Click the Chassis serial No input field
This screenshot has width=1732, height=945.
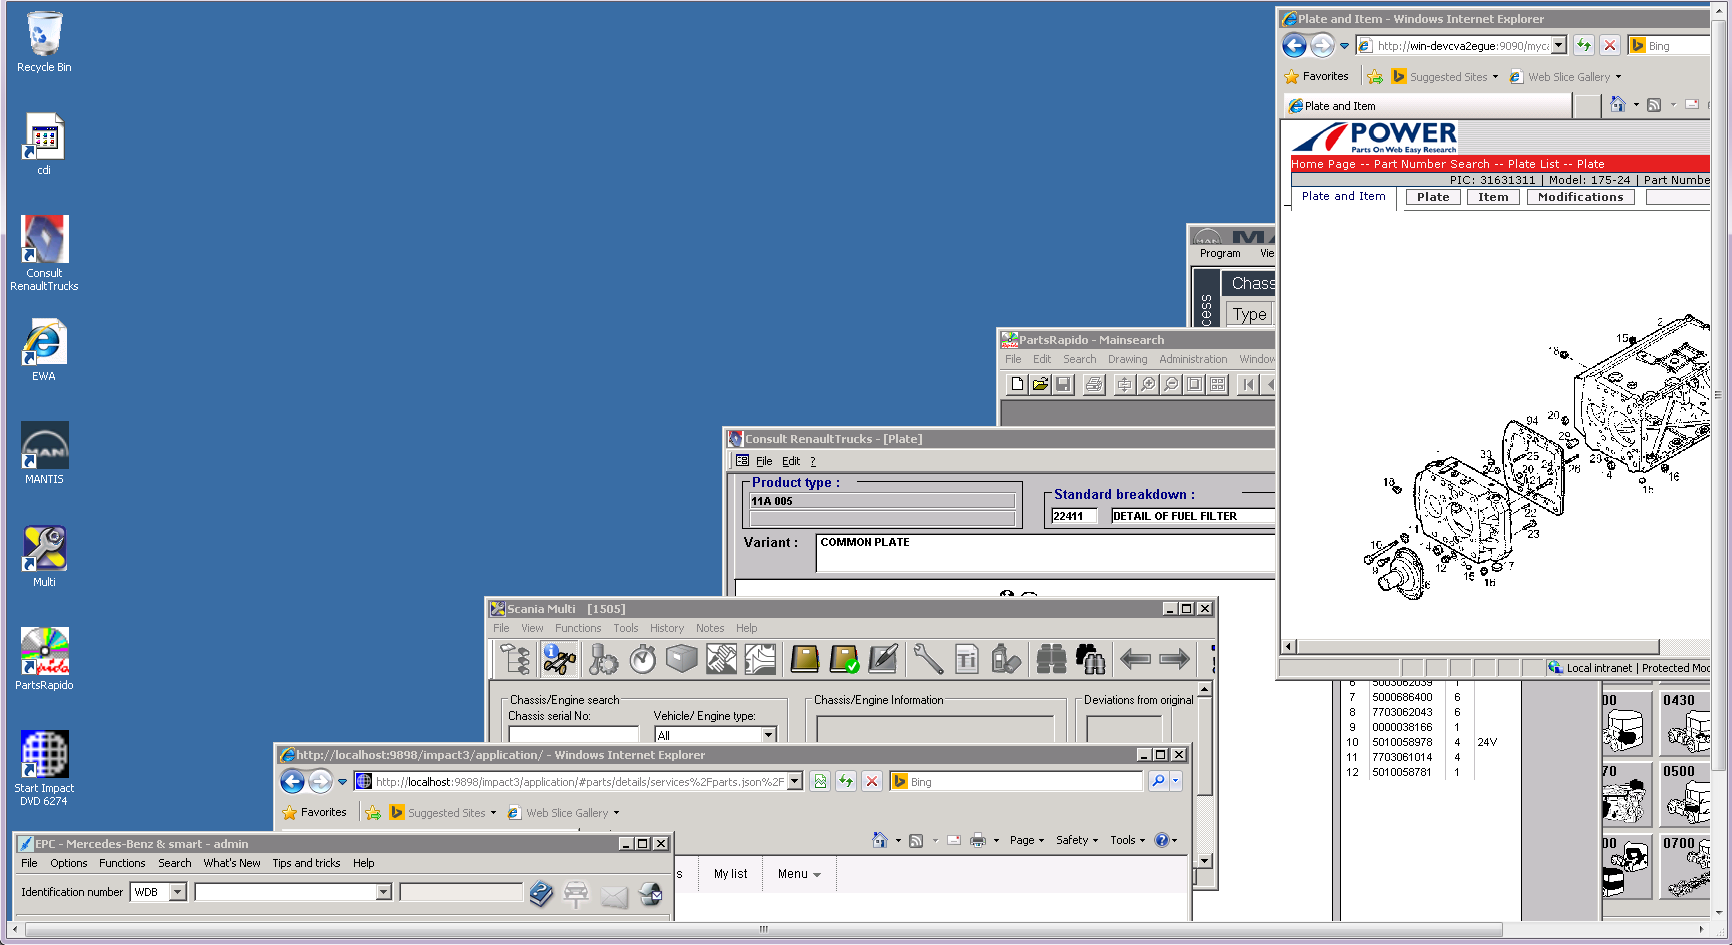[573, 734]
